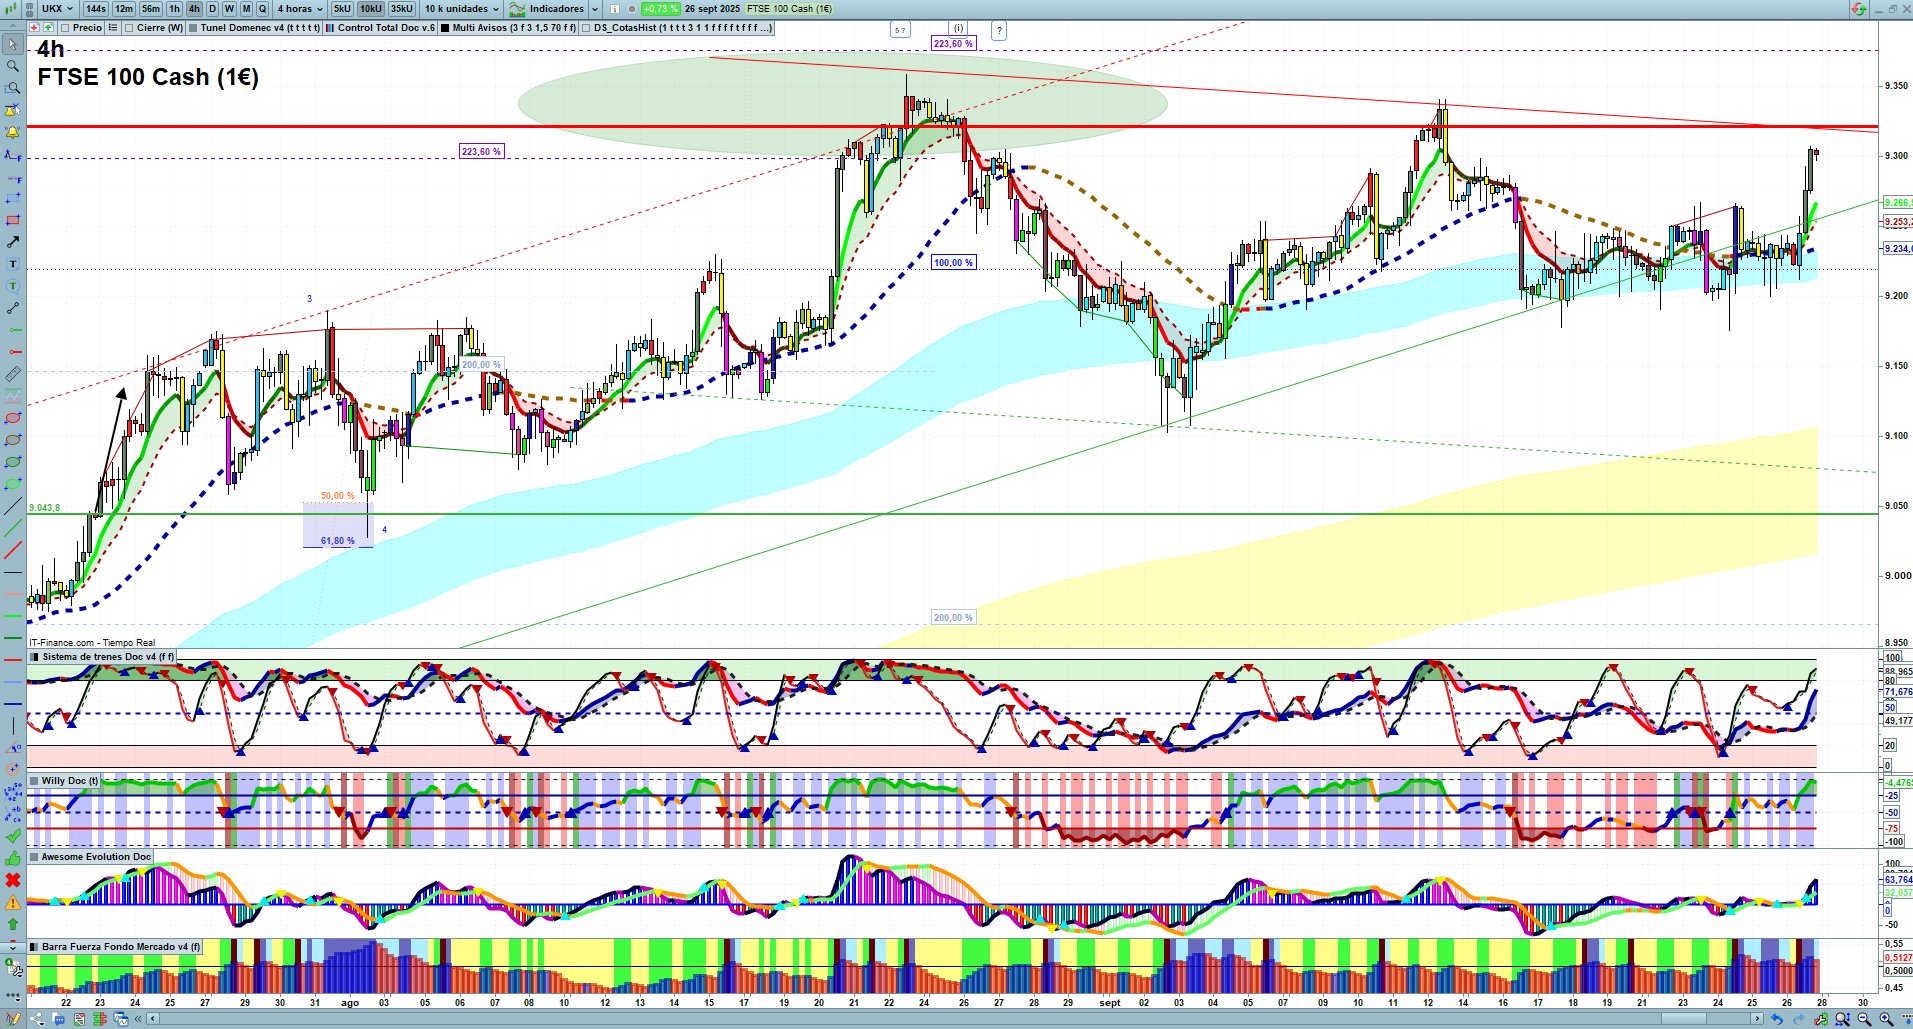
Task: Select the red diagonal line tool
Action: [13, 550]
